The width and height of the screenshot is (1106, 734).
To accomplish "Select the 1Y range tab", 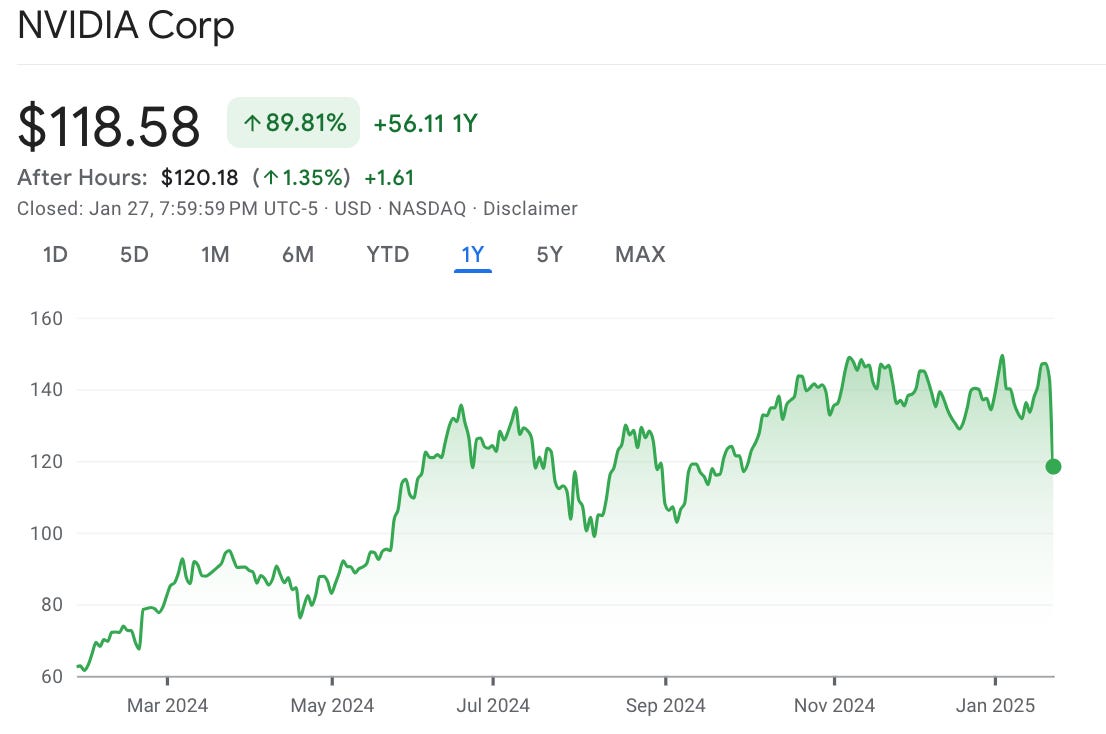I will click(x=473, y=255).
